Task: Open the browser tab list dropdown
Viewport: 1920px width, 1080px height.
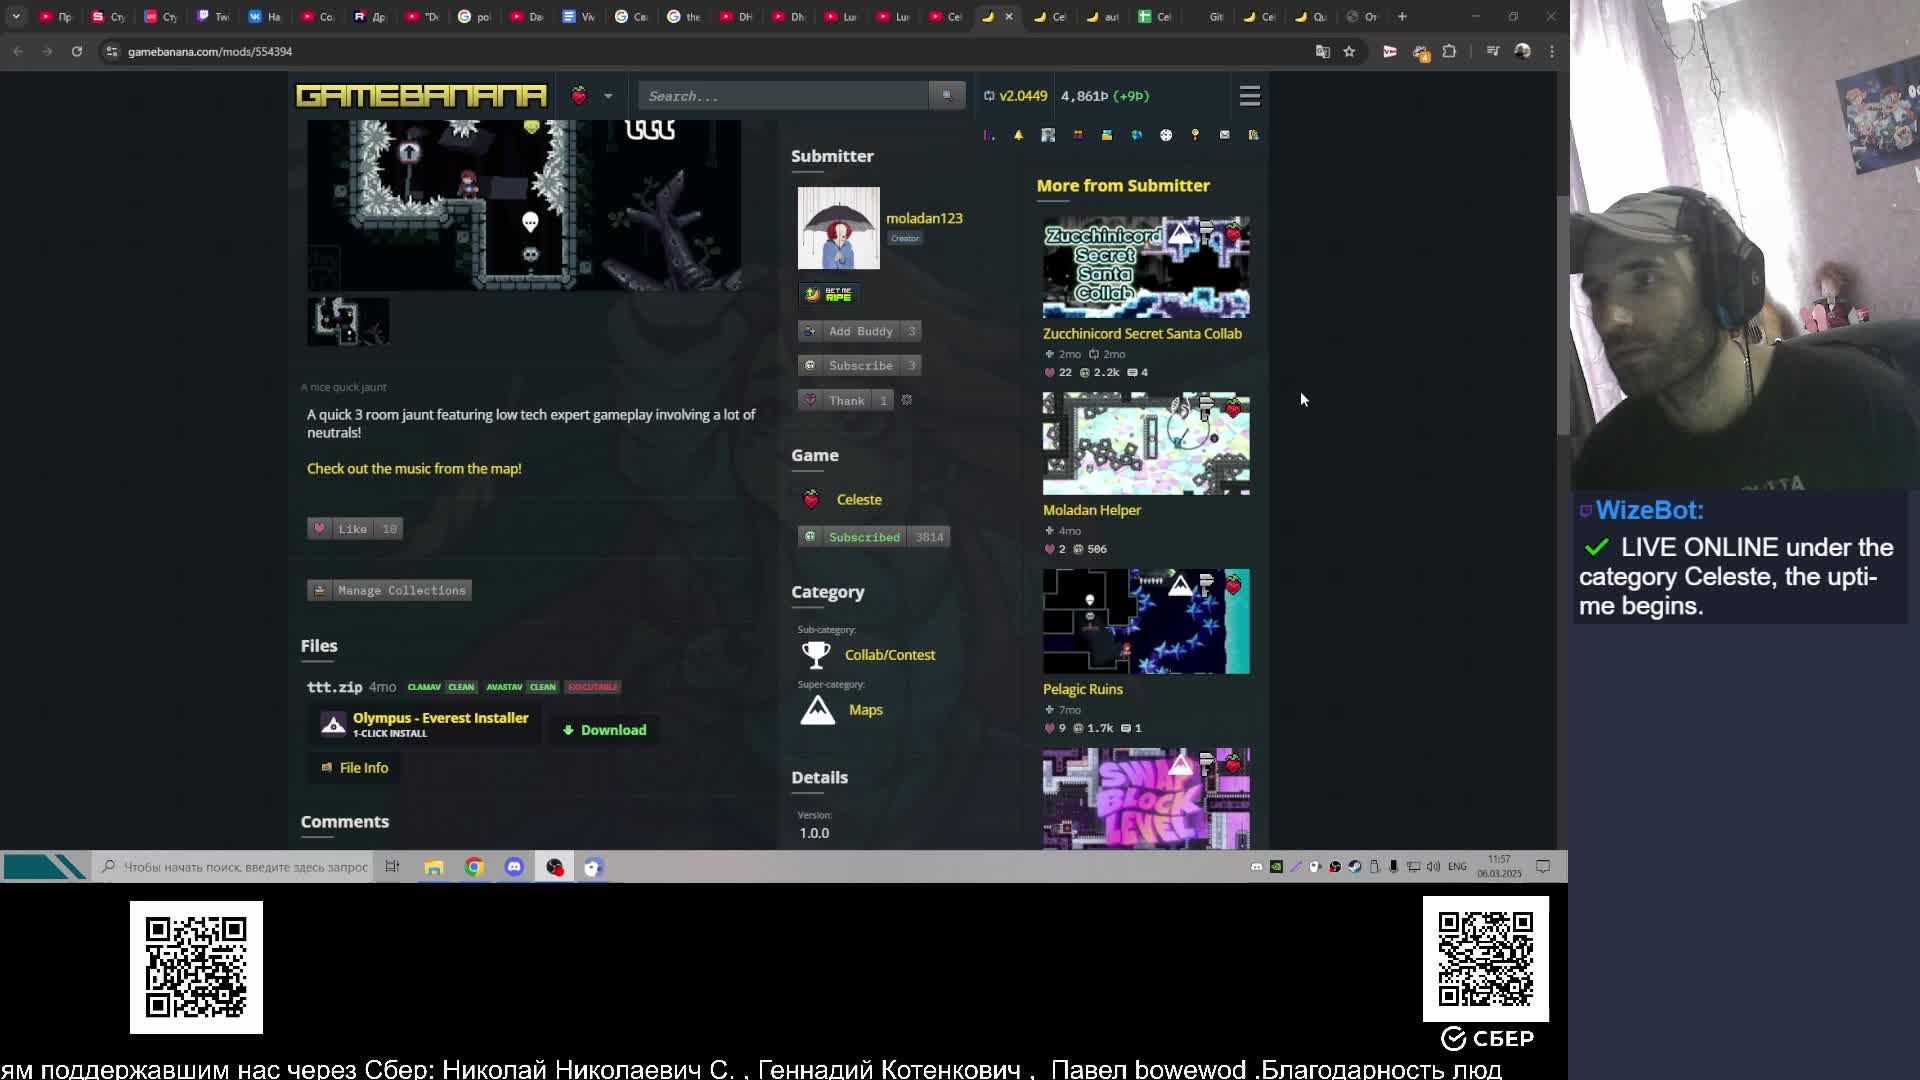Action: click(x=16, y=16)
